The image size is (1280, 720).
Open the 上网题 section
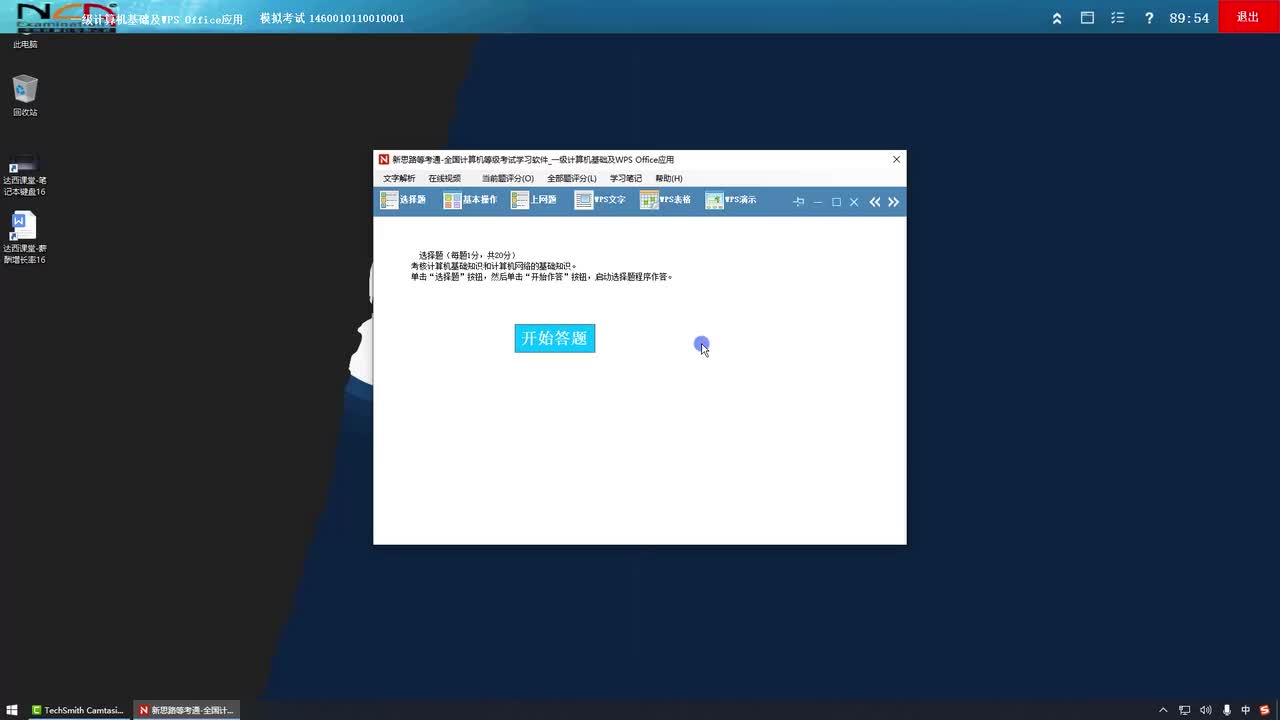click(x=534, y=200)
